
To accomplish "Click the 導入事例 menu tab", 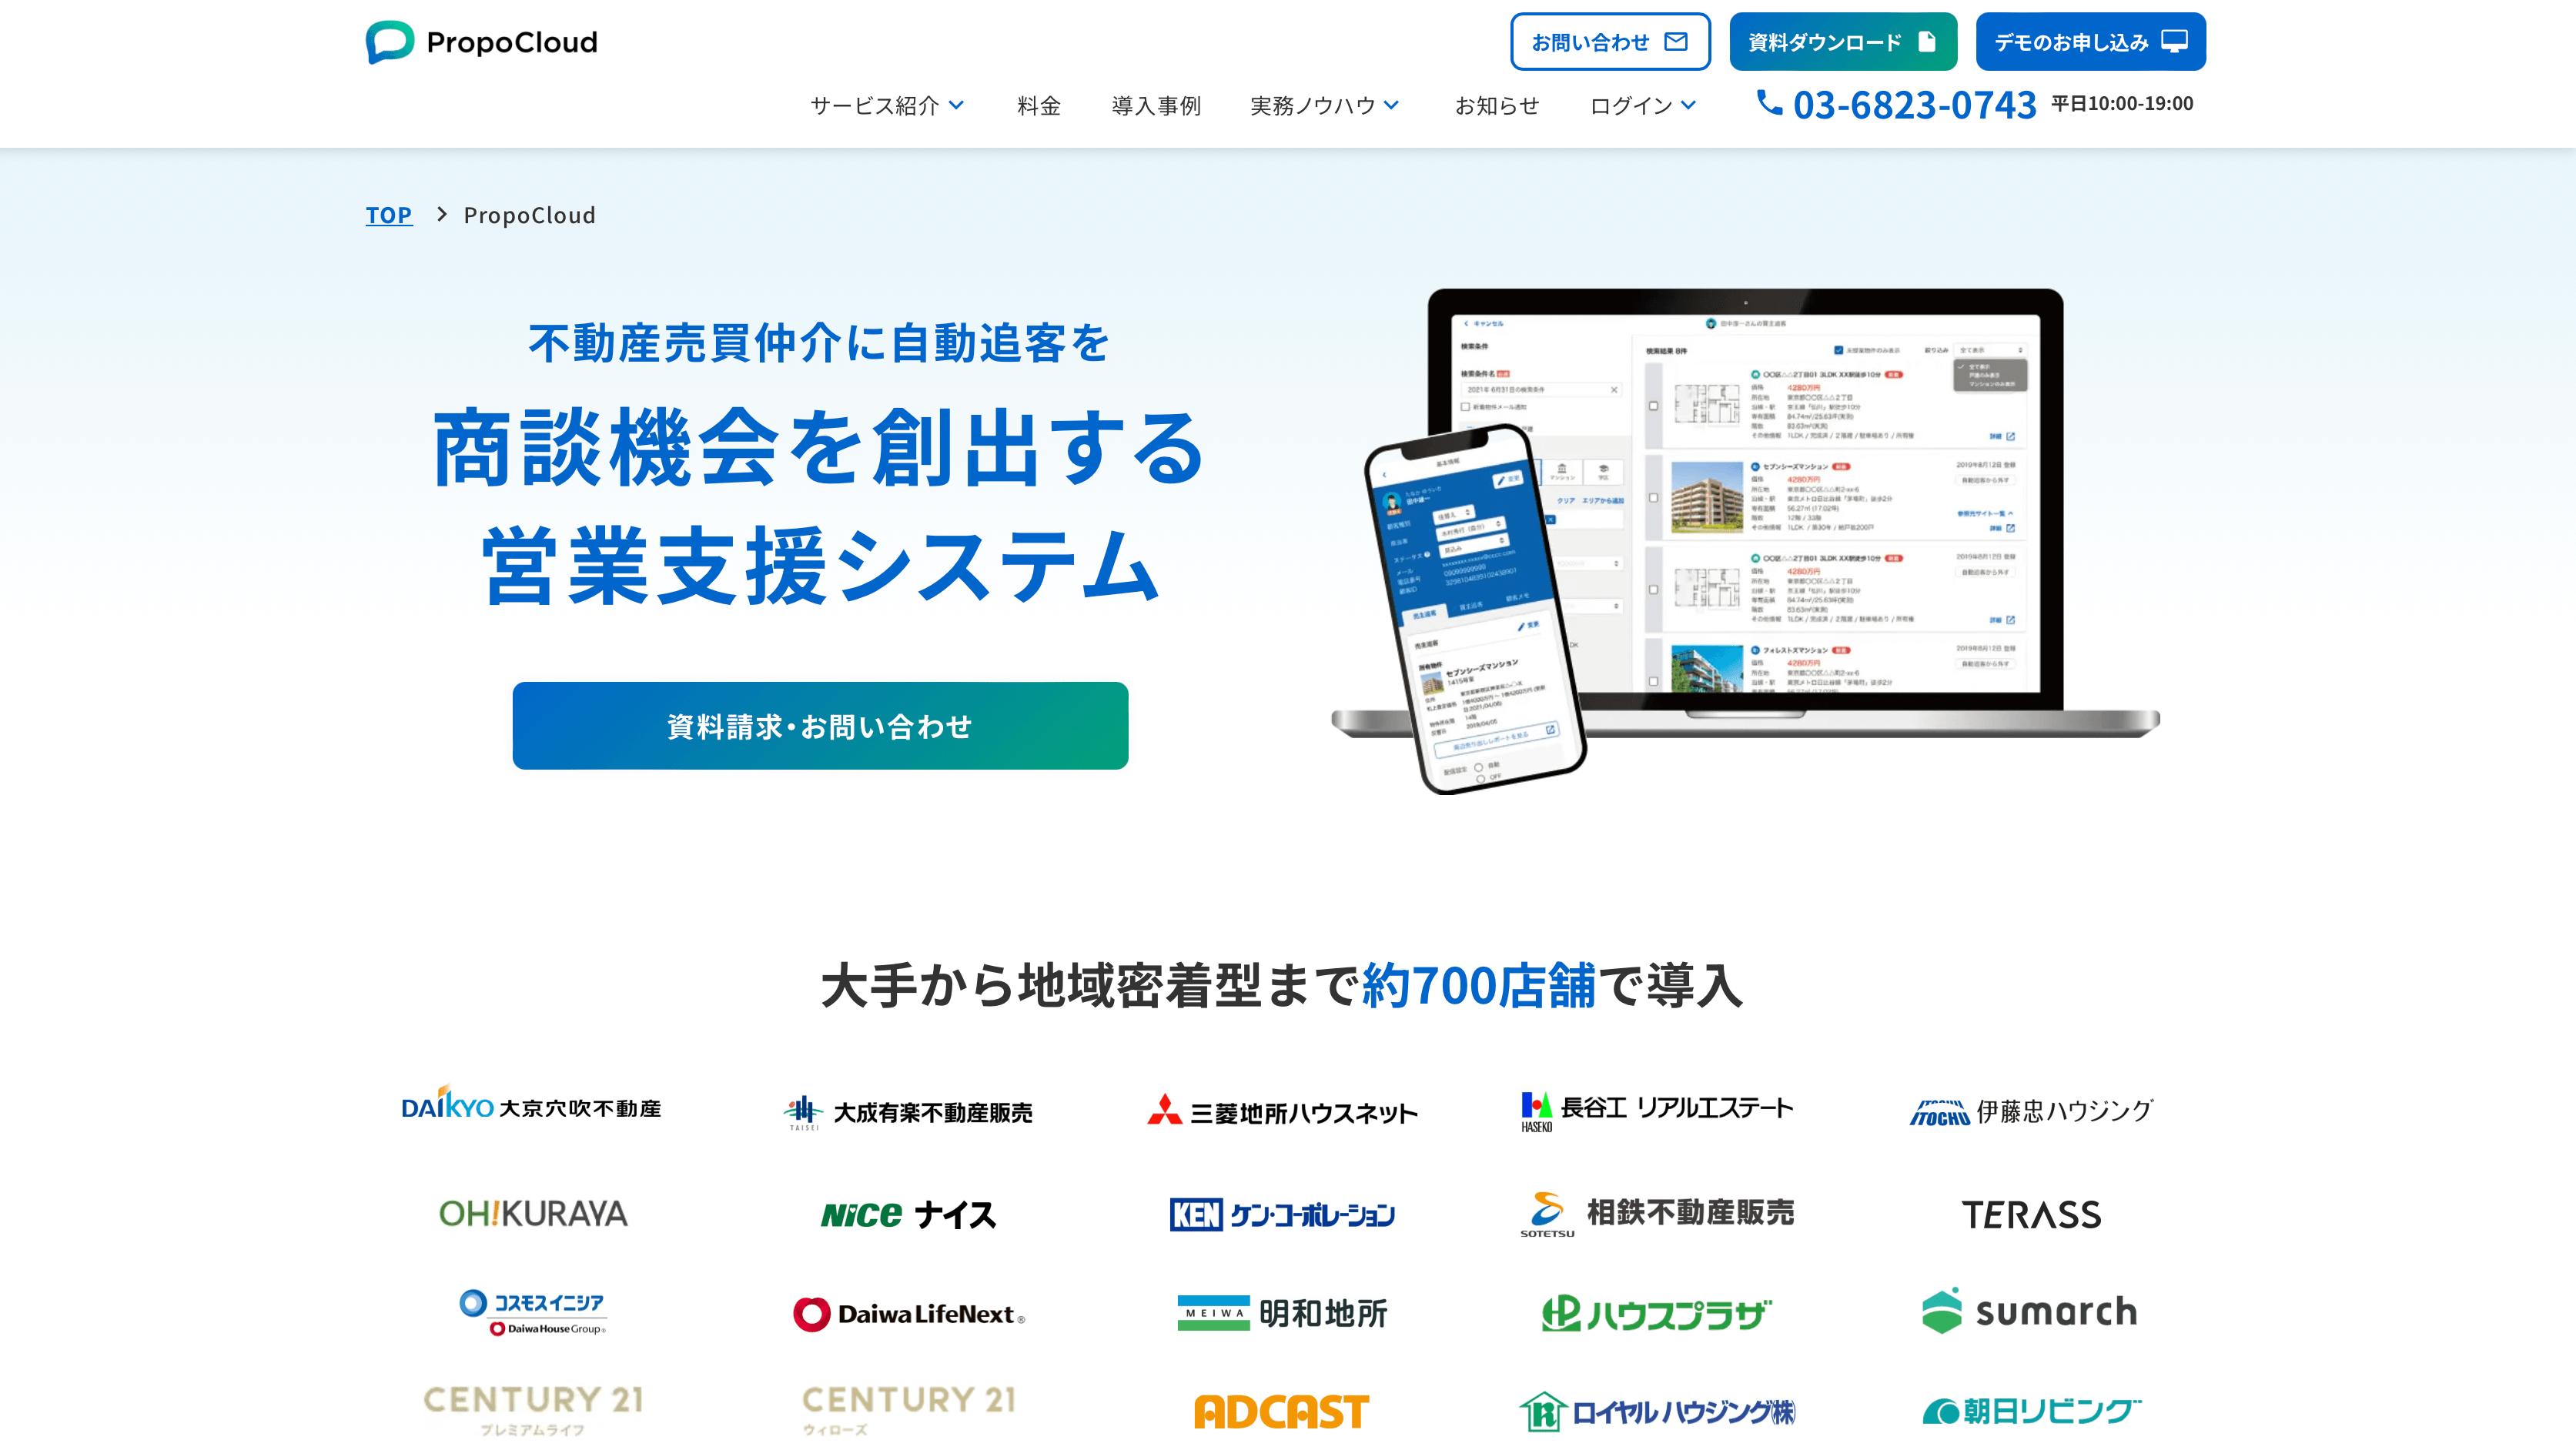I will 1156,106.
